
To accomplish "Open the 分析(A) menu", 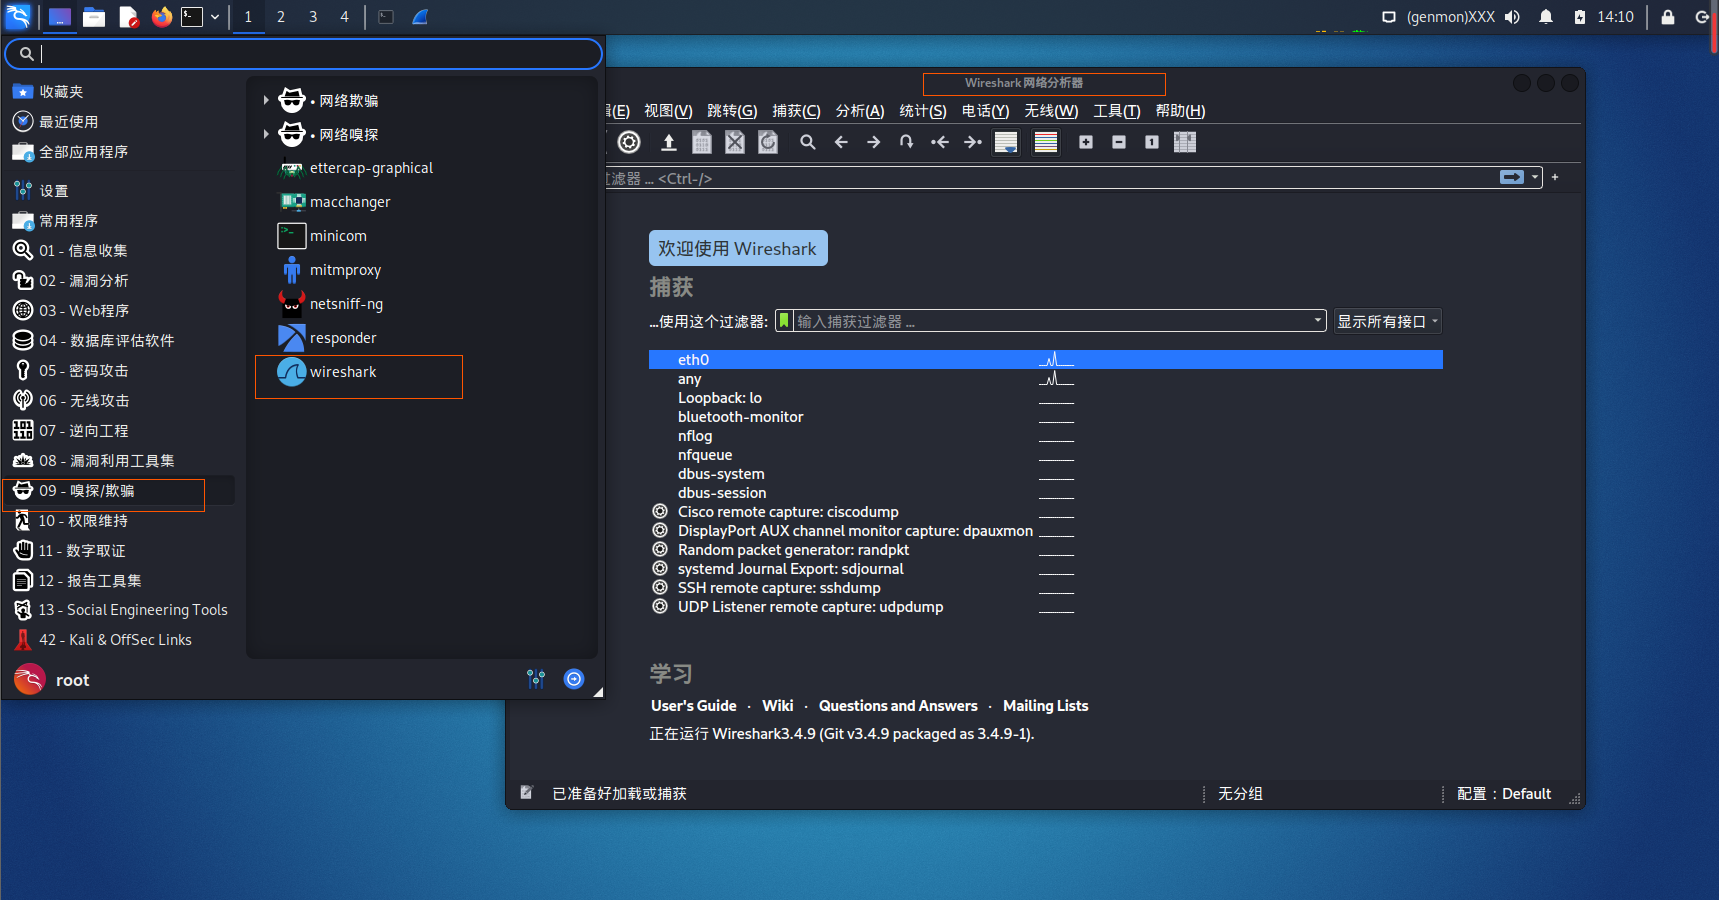I will [860, 111].
